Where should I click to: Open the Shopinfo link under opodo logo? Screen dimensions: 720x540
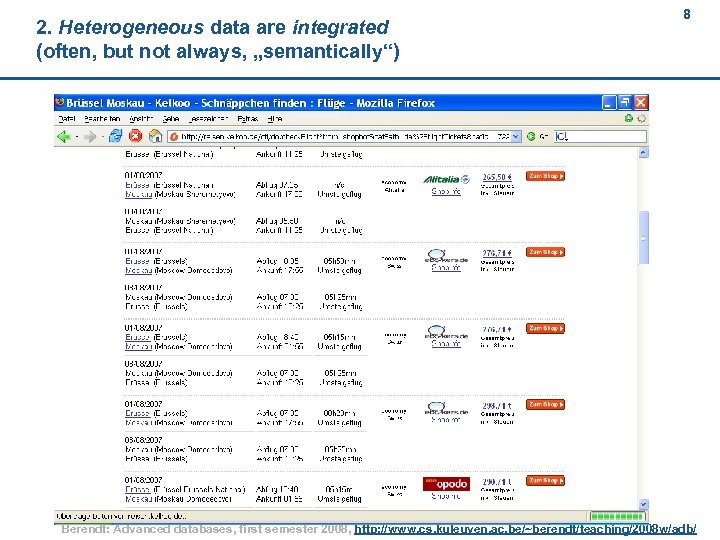point(446,496)
